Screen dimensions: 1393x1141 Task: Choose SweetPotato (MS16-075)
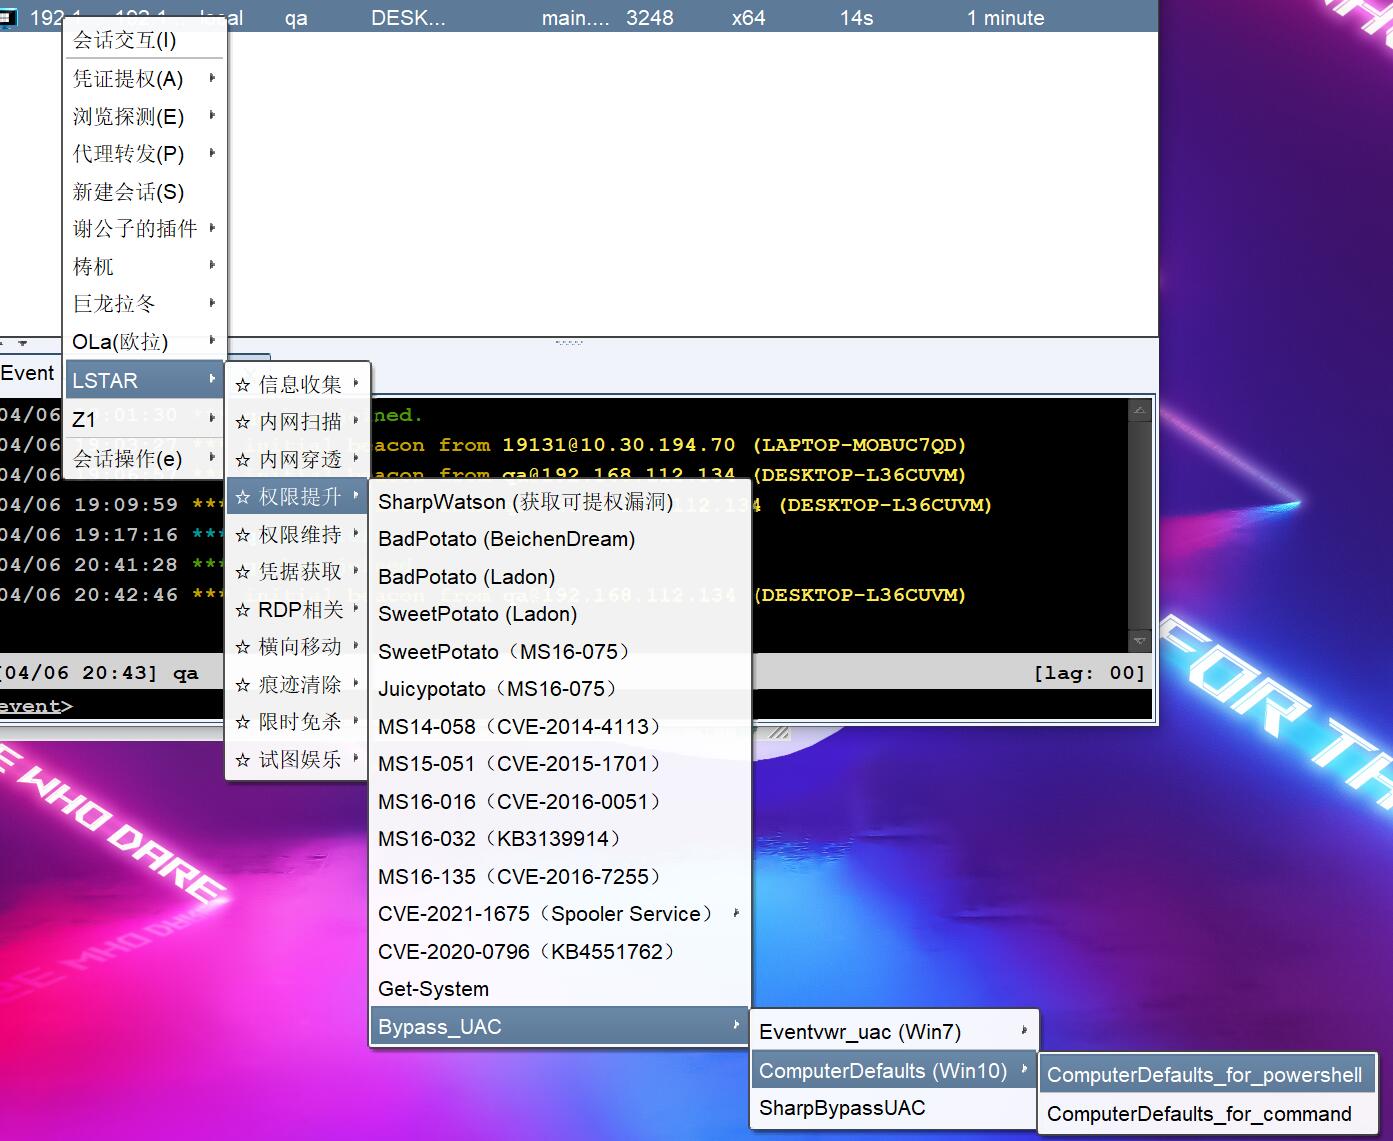coord(560,651)
